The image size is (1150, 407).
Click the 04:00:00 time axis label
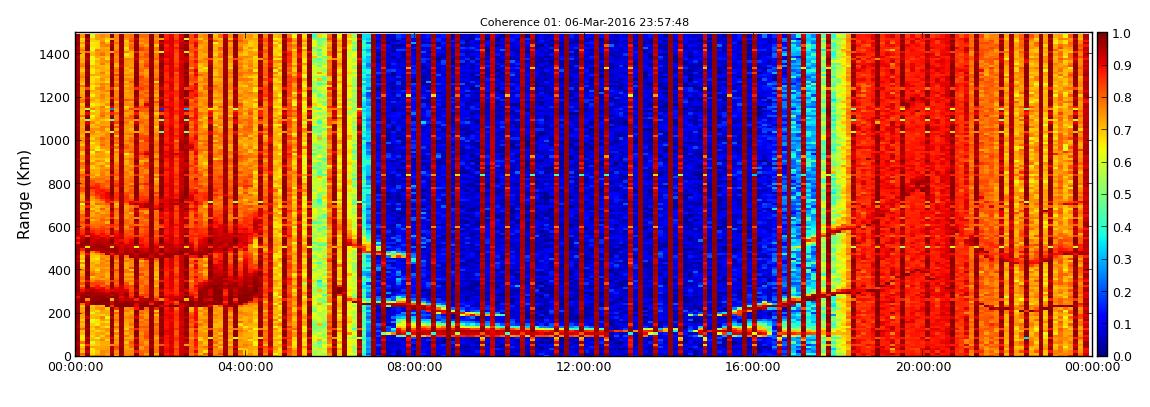coord(246,367)
